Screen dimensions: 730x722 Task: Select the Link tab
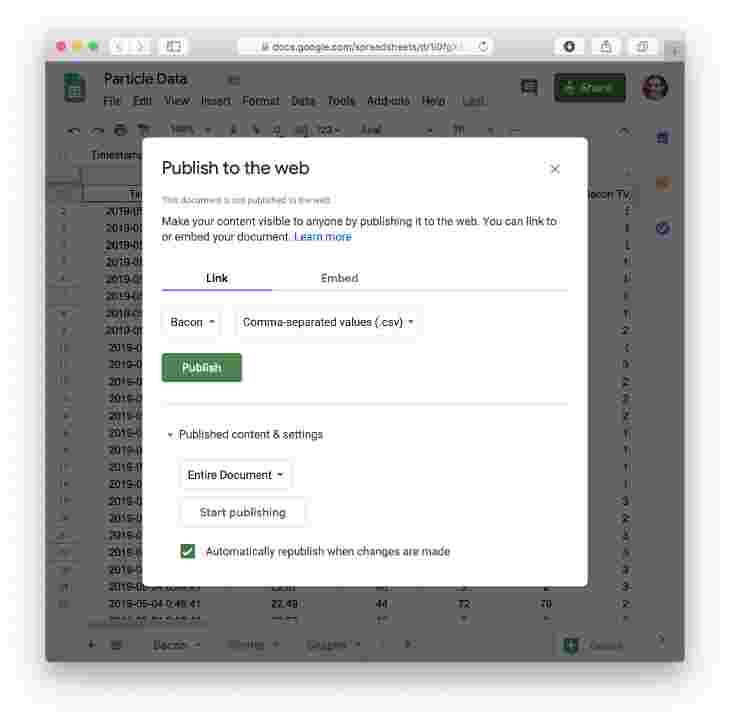[216, 278]
